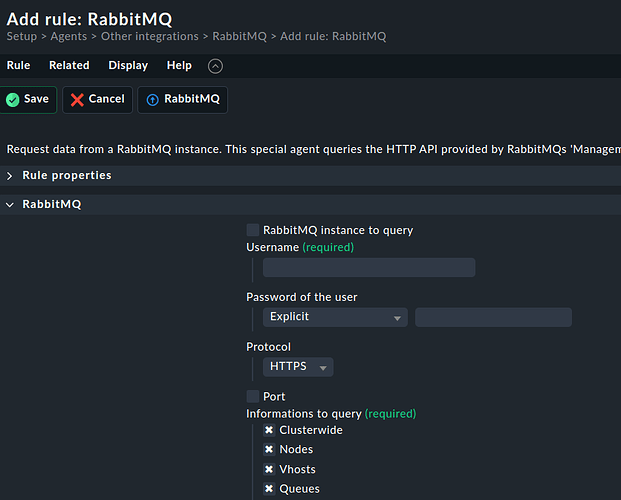
Task: Go to Other integrations breadcrumb link
Action: point(151,37)
